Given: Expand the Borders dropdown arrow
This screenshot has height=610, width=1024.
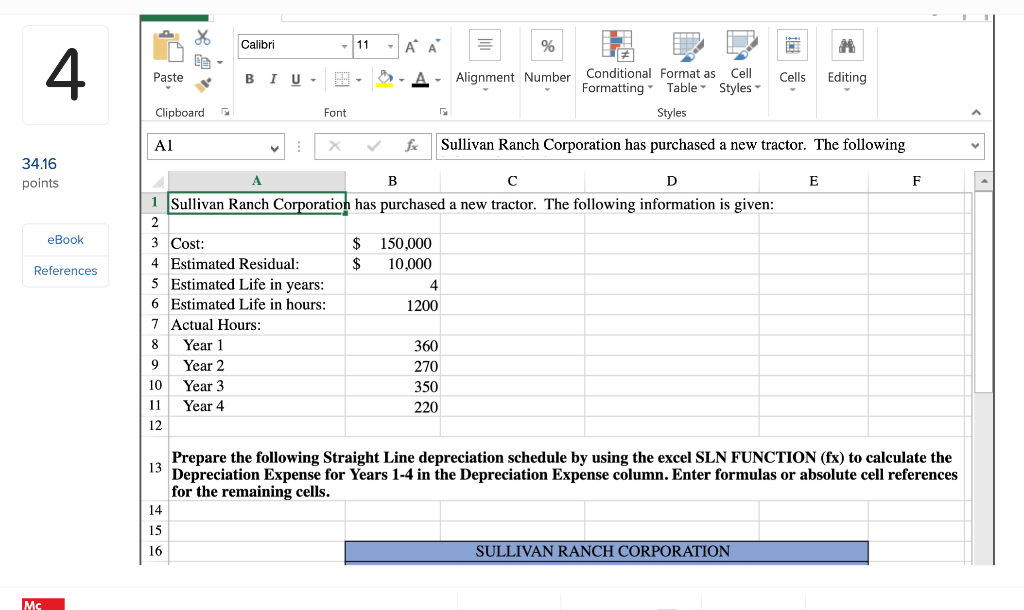Looking at the screenshot, I should [358, 79].
